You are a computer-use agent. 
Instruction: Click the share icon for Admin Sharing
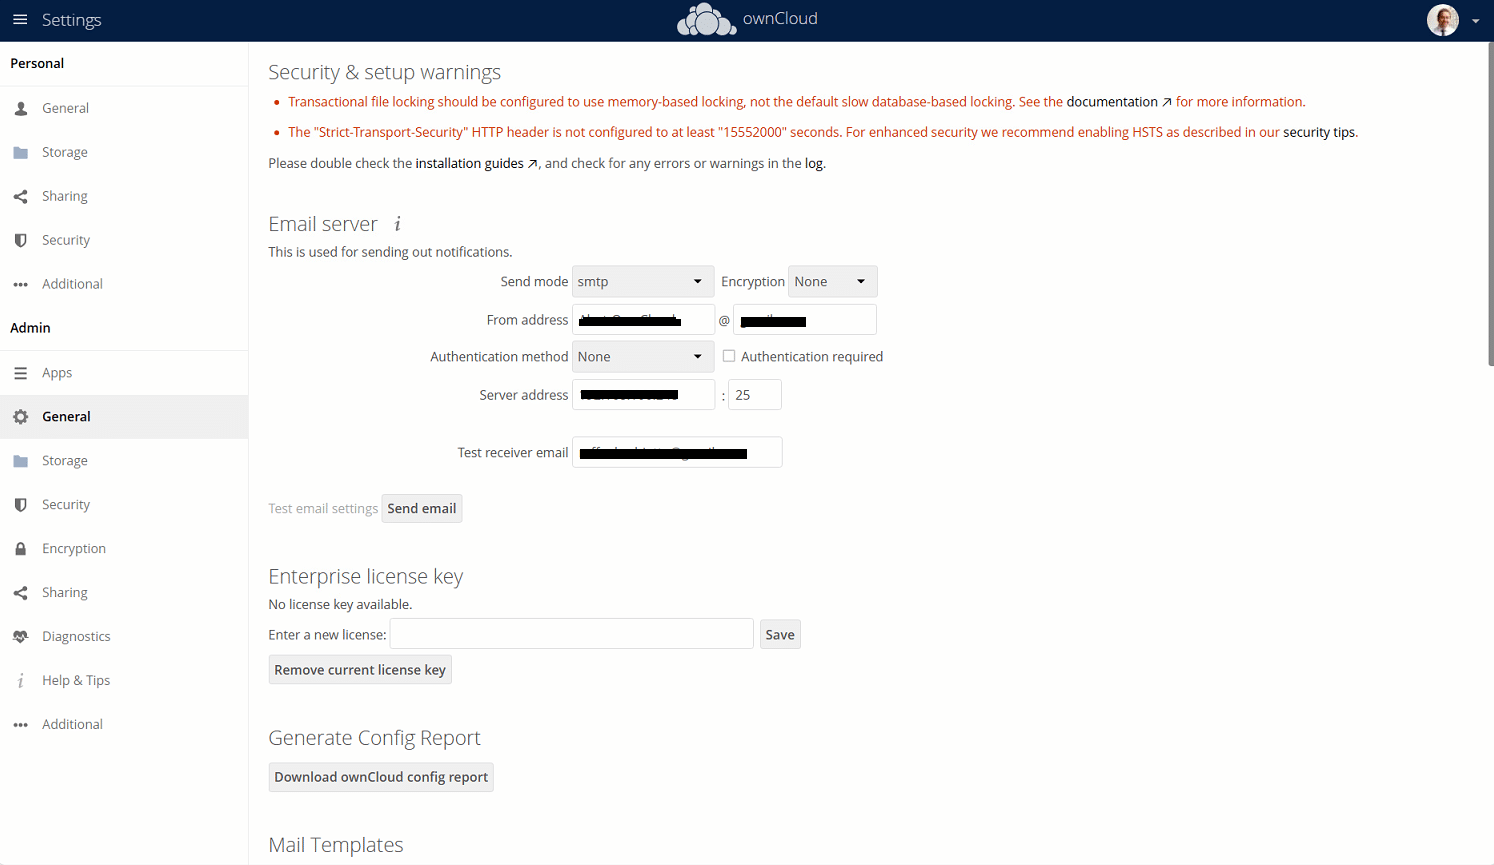tap(21, 593)
